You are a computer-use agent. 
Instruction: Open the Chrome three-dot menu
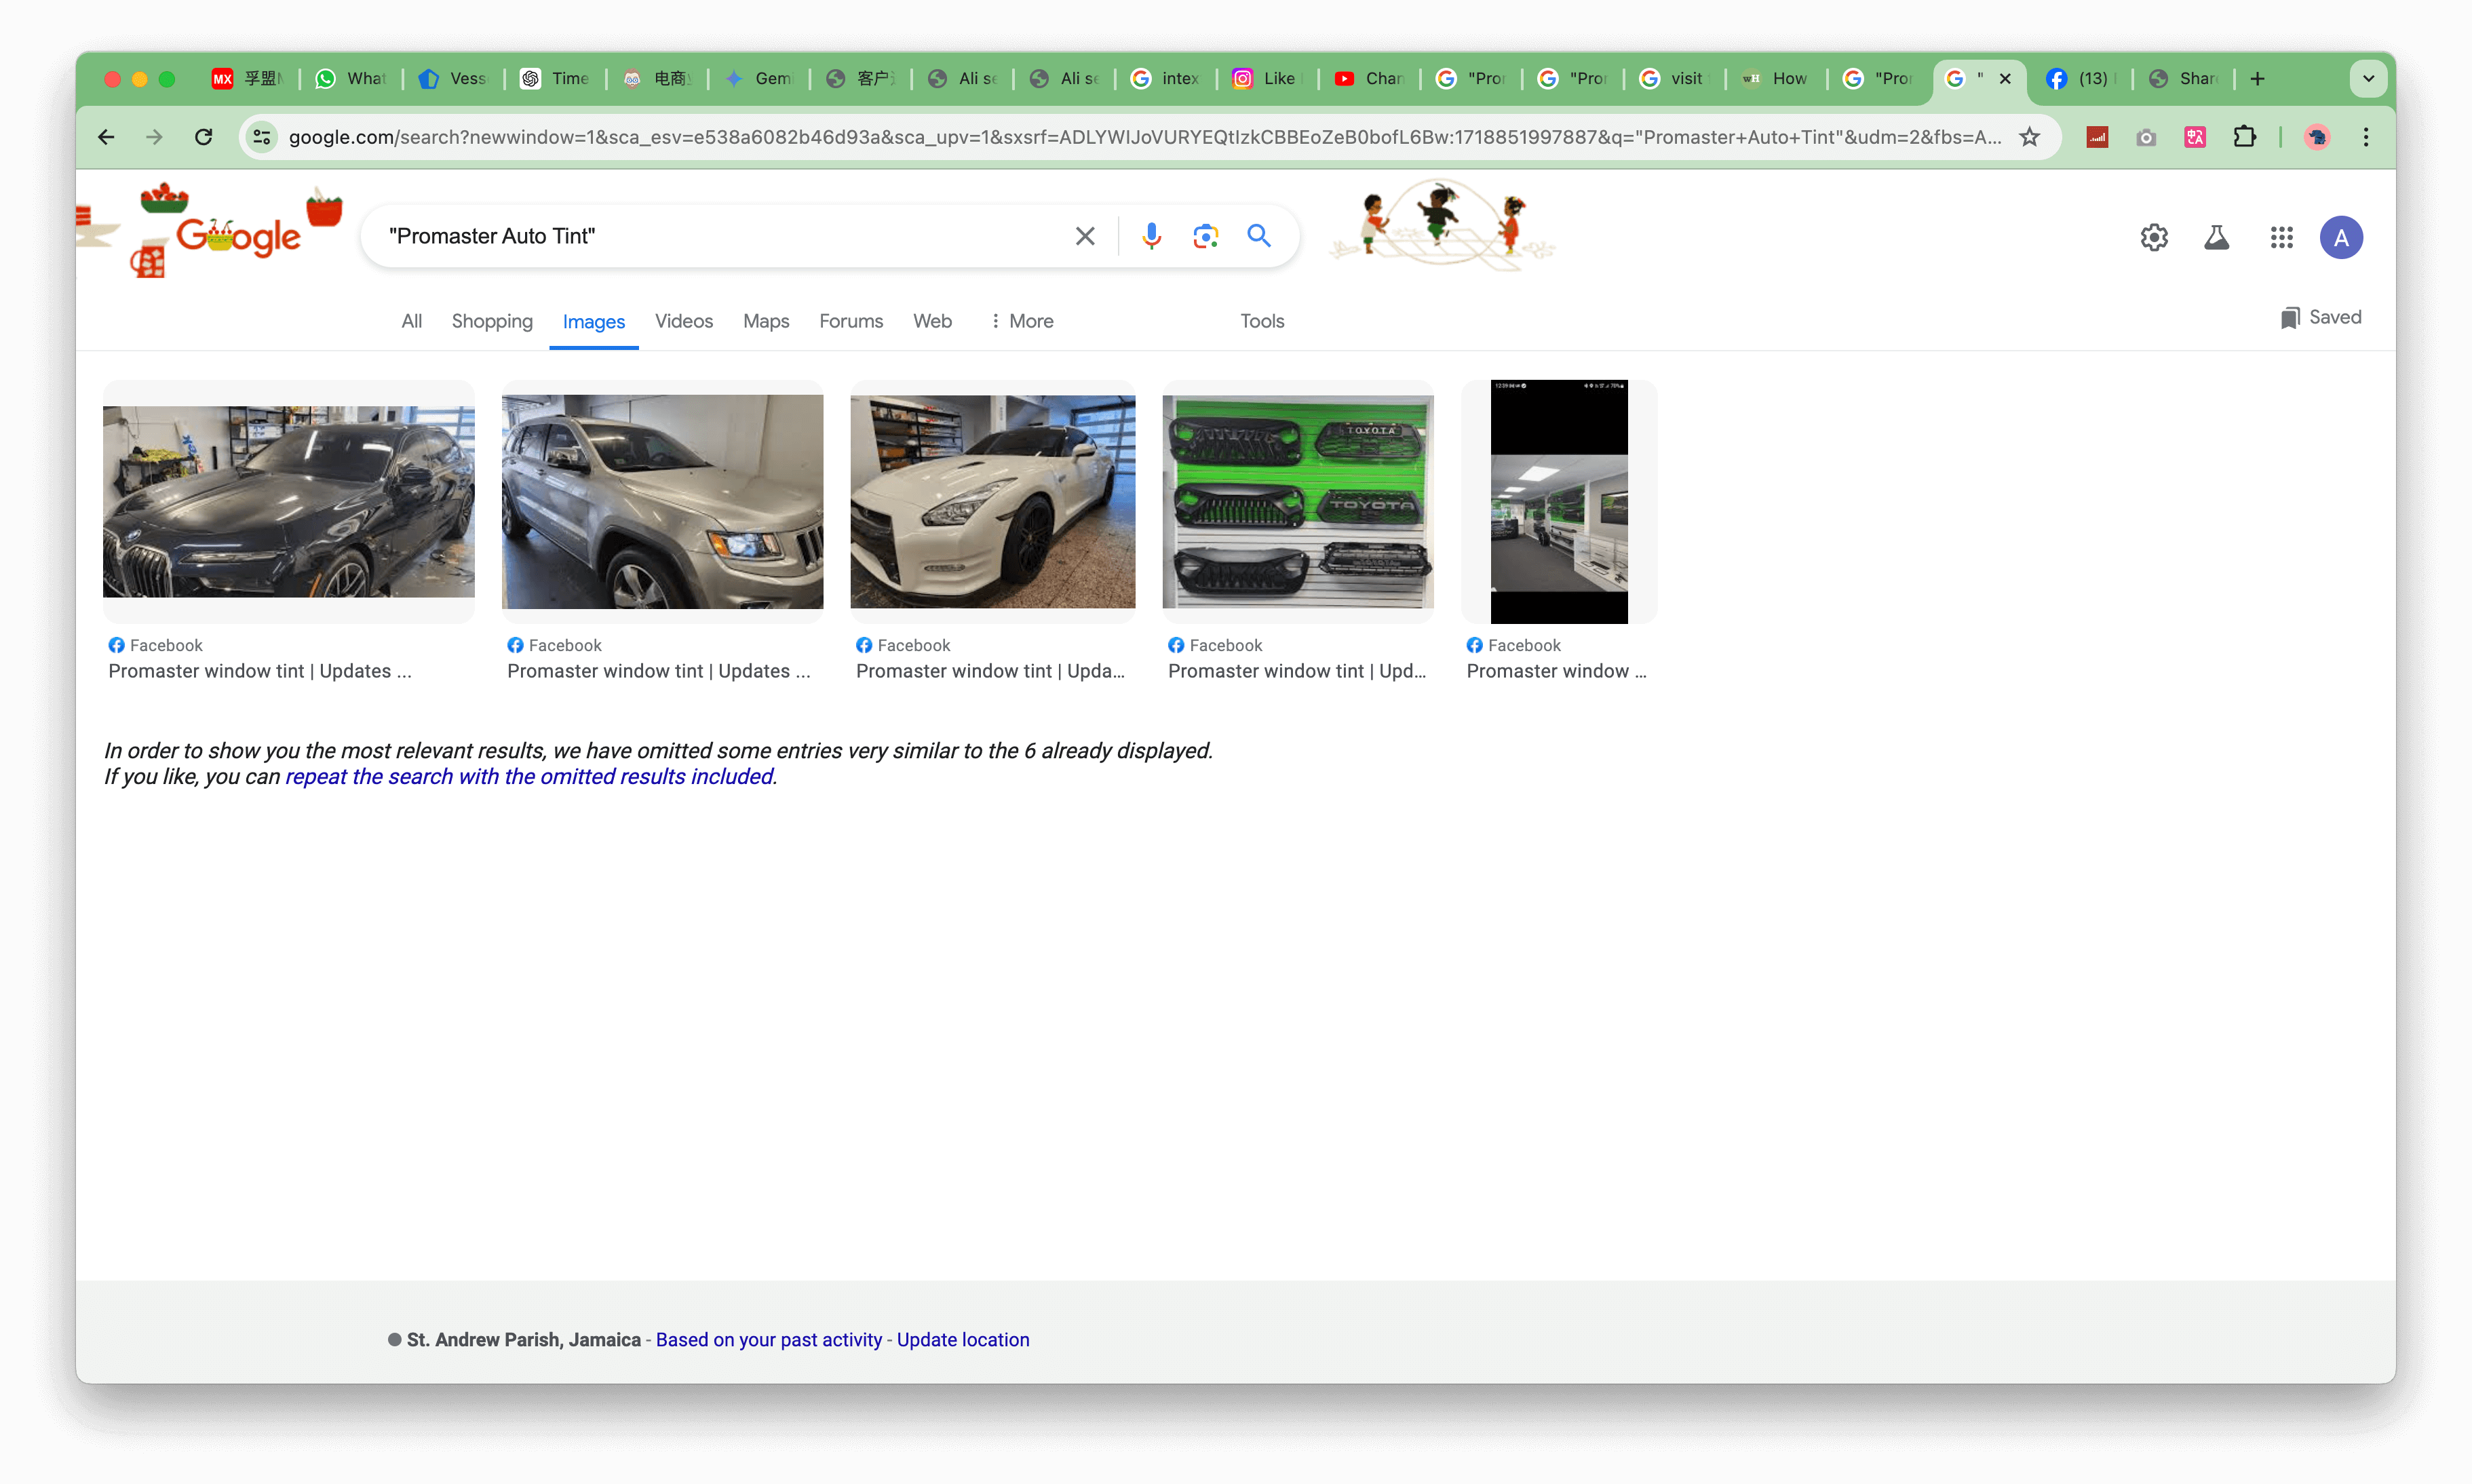(x=2366, y=137)
